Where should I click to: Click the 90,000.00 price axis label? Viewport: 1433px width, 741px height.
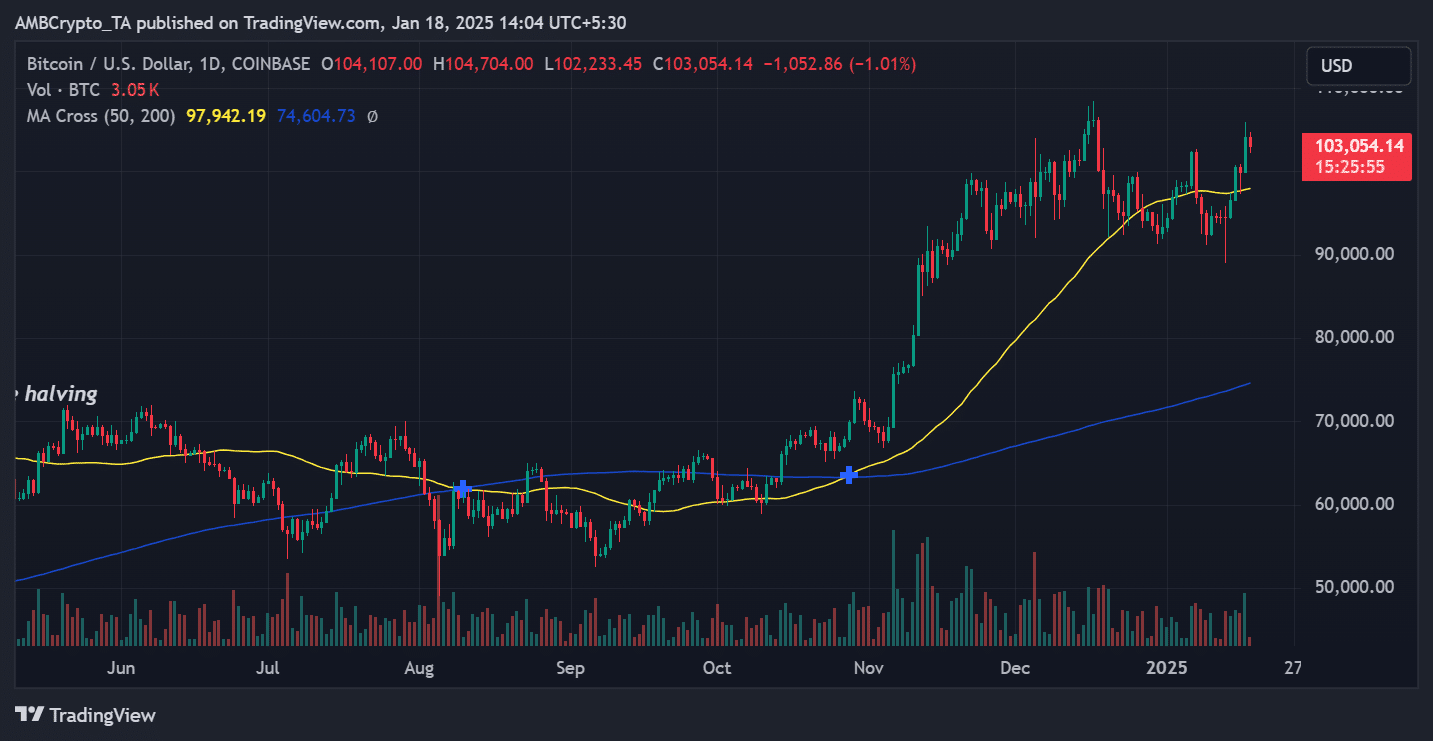point(1356,254)
